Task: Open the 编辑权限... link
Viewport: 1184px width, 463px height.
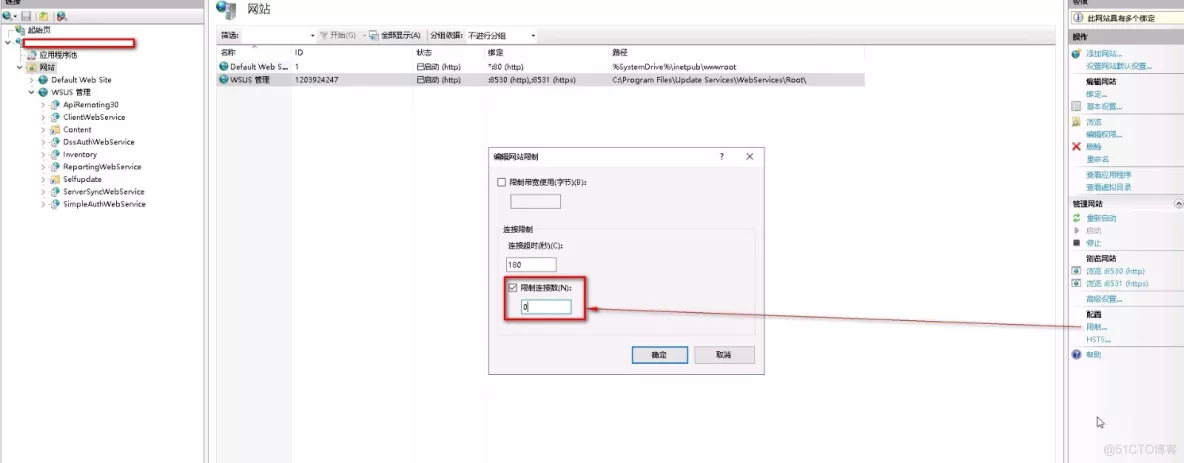Action: tap(1104, 134)
